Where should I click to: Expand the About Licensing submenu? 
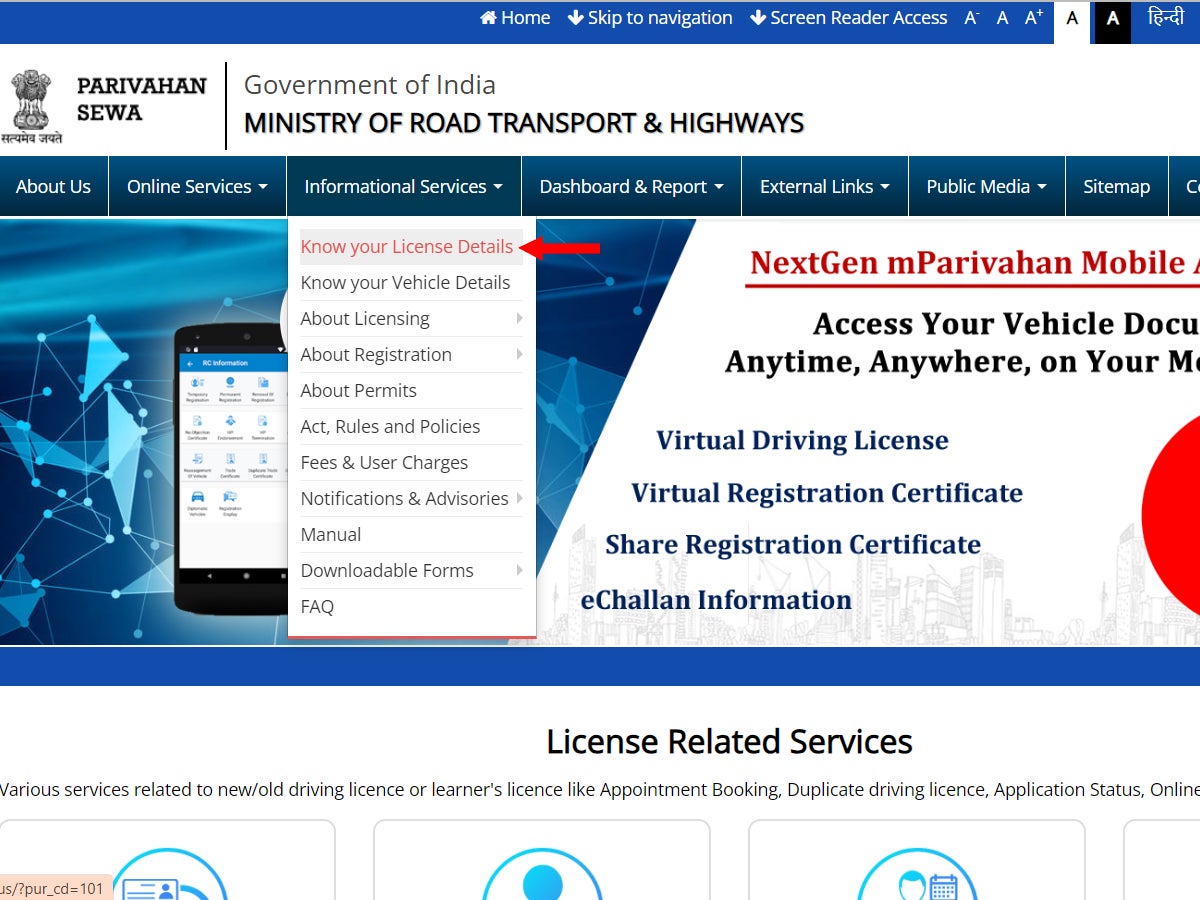(x=411, y=319)
